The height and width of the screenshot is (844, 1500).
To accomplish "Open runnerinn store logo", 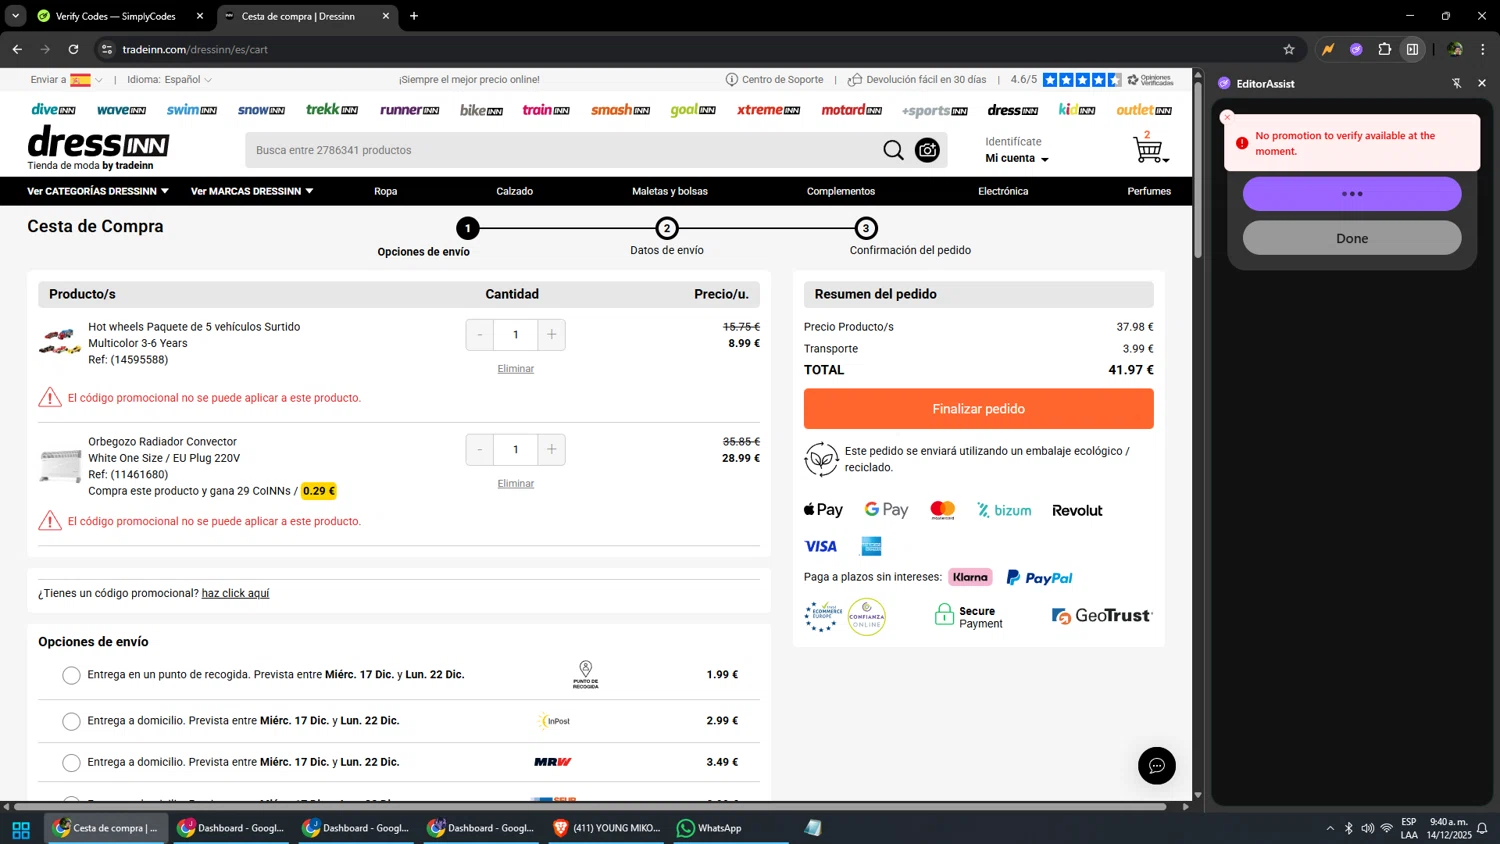I will tap(409, 110).
